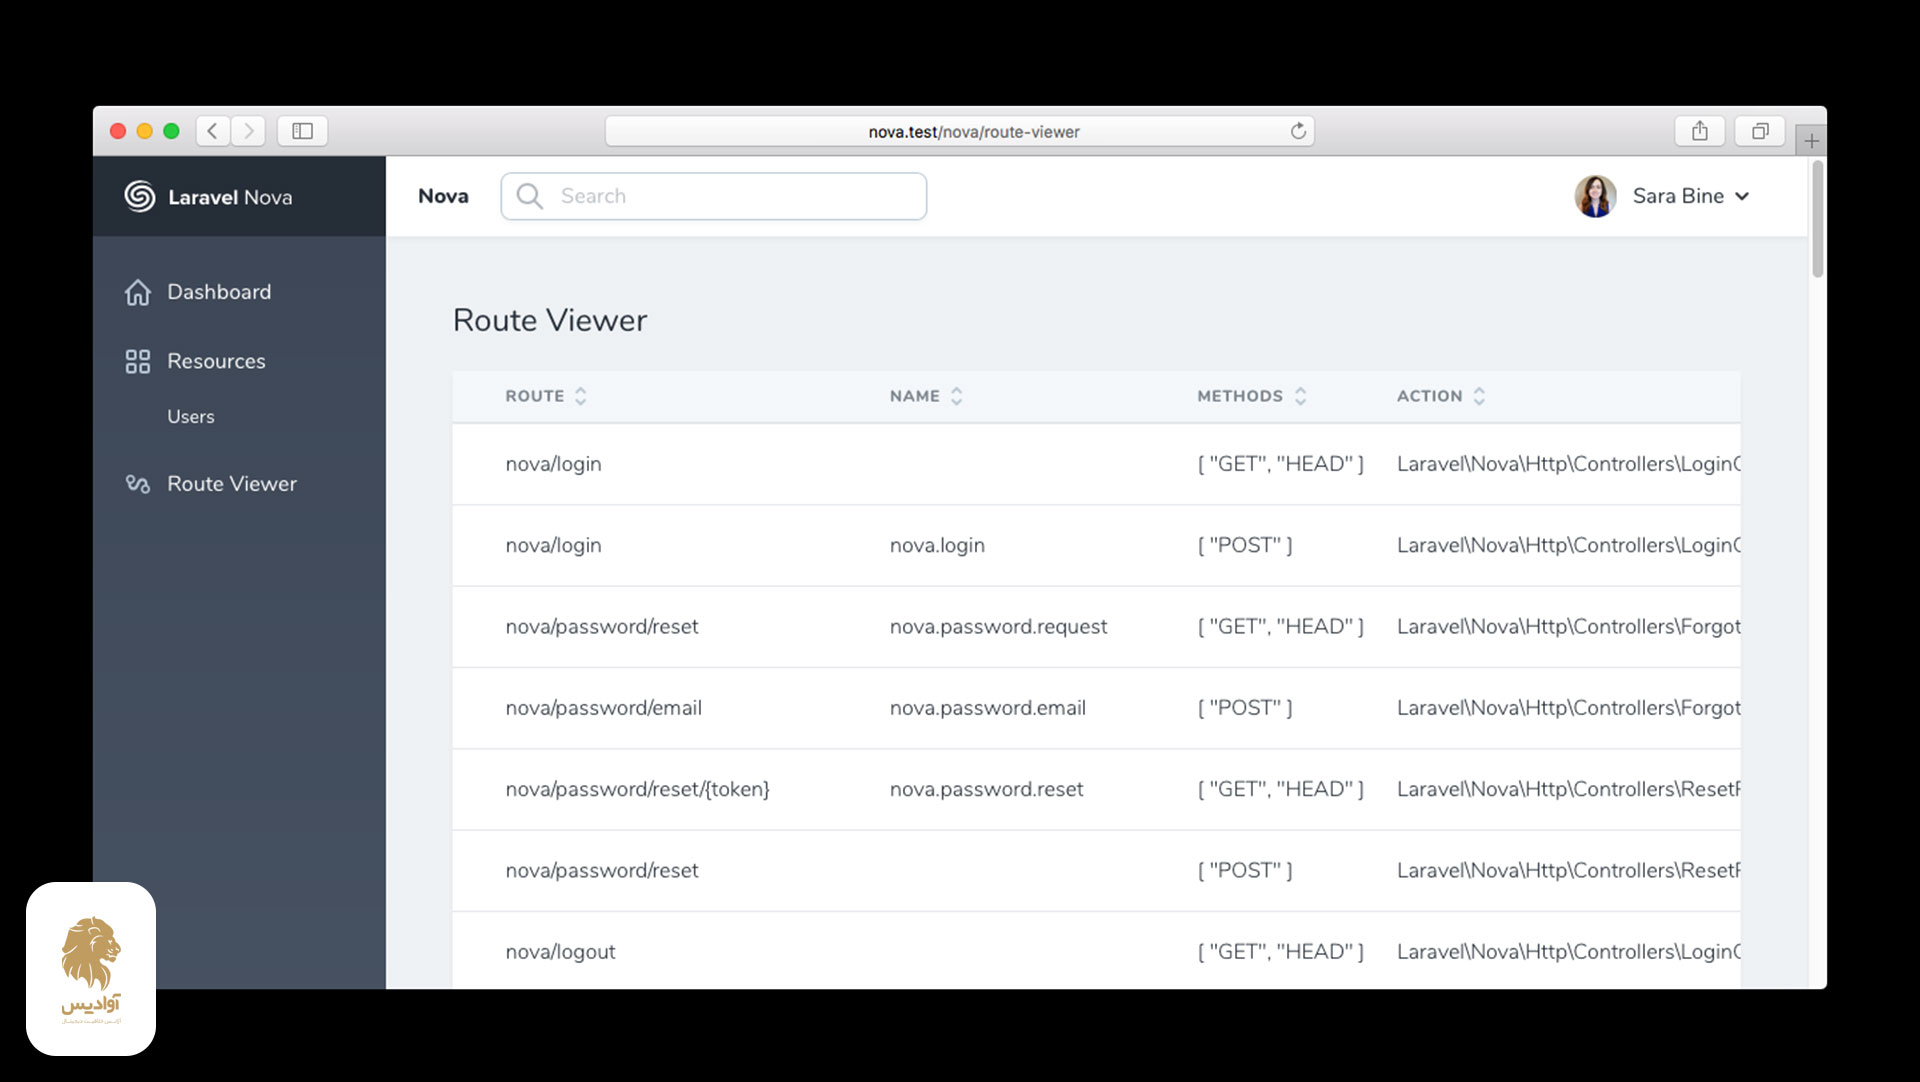The image size is (1920, 1082).
Task: Open the Dashboard home icon
Action: click(x=138, y=292)
